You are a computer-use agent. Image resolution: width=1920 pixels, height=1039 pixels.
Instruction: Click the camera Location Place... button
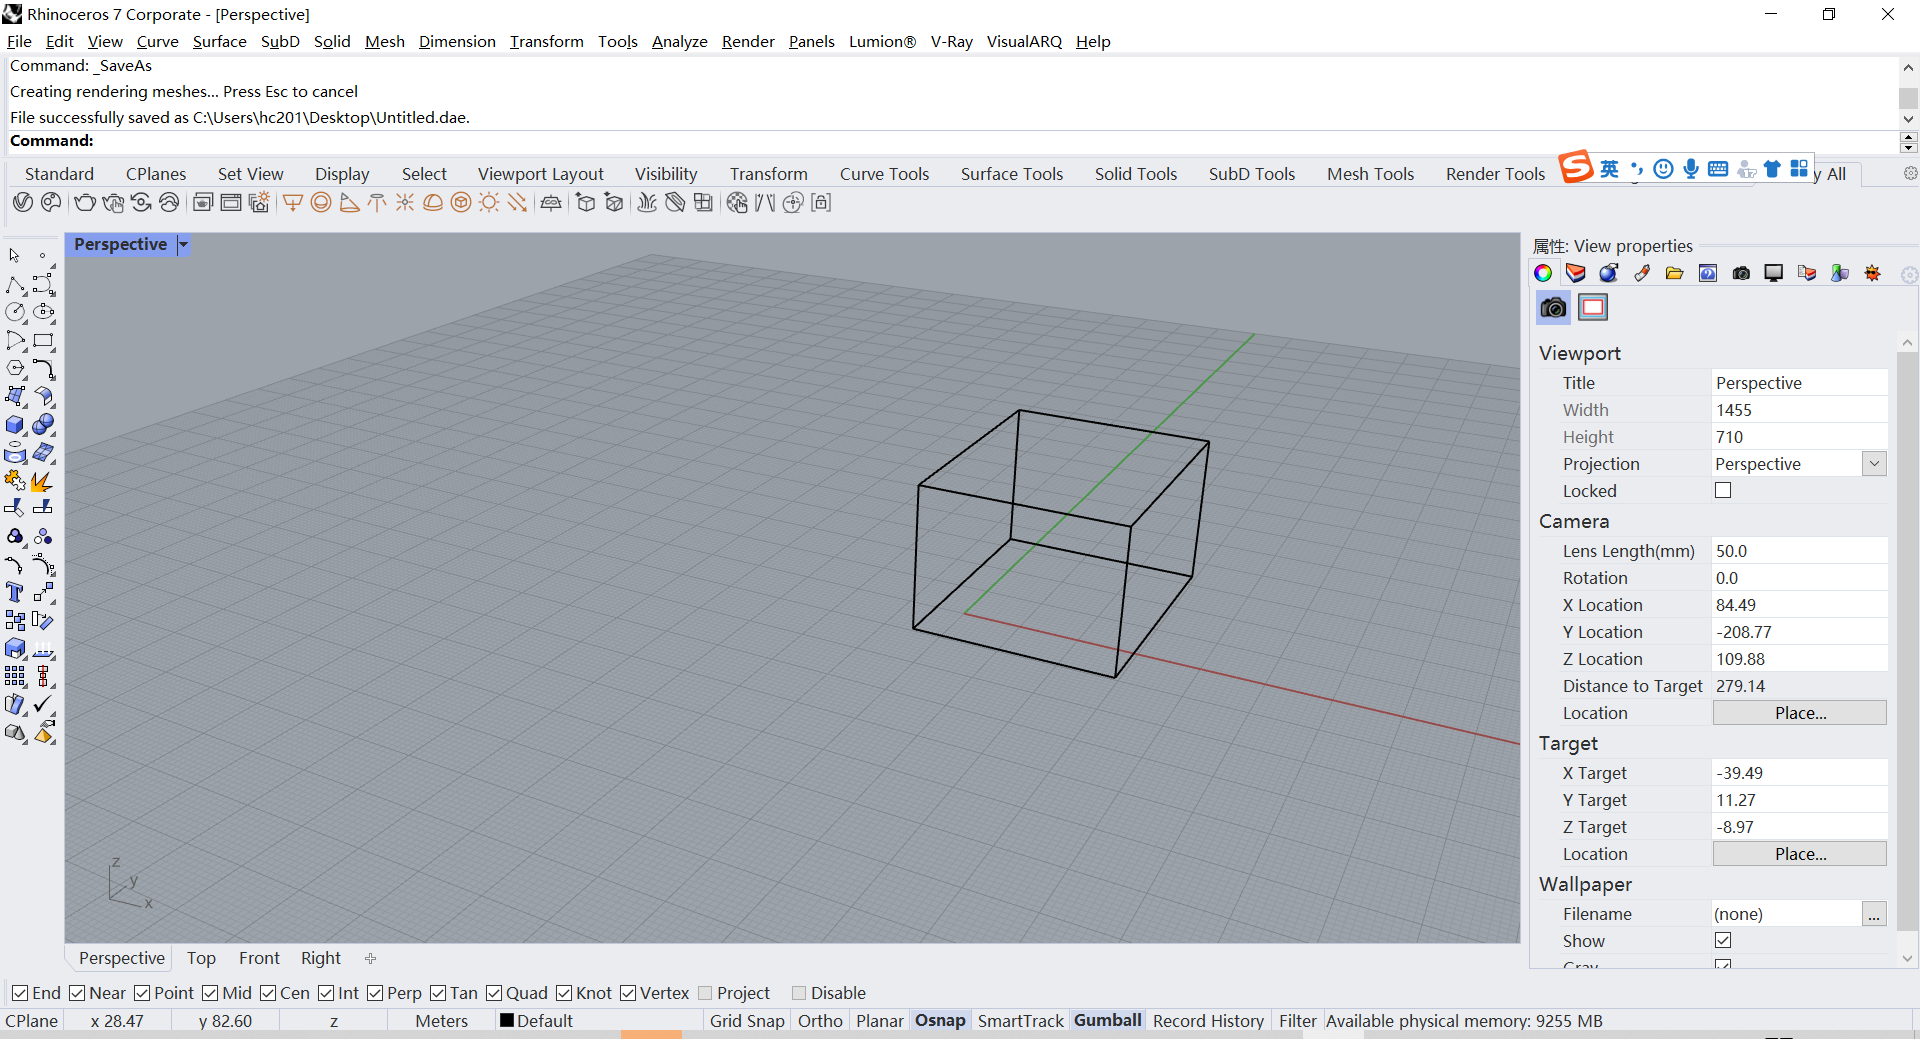pyautogui.click(x=1800, y=713)
